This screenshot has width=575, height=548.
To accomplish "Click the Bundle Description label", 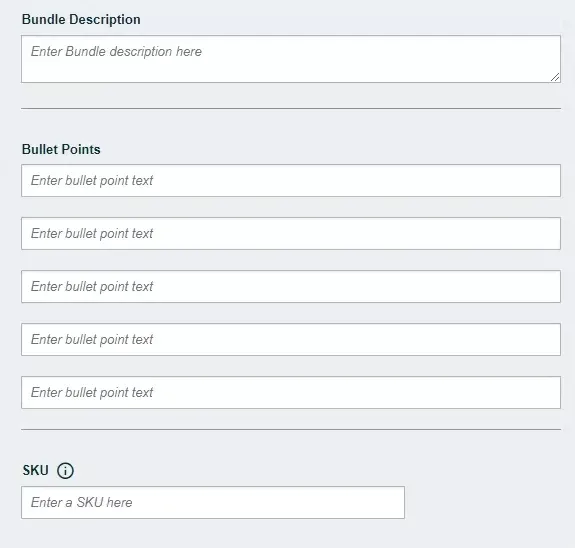I will (81, 19).
